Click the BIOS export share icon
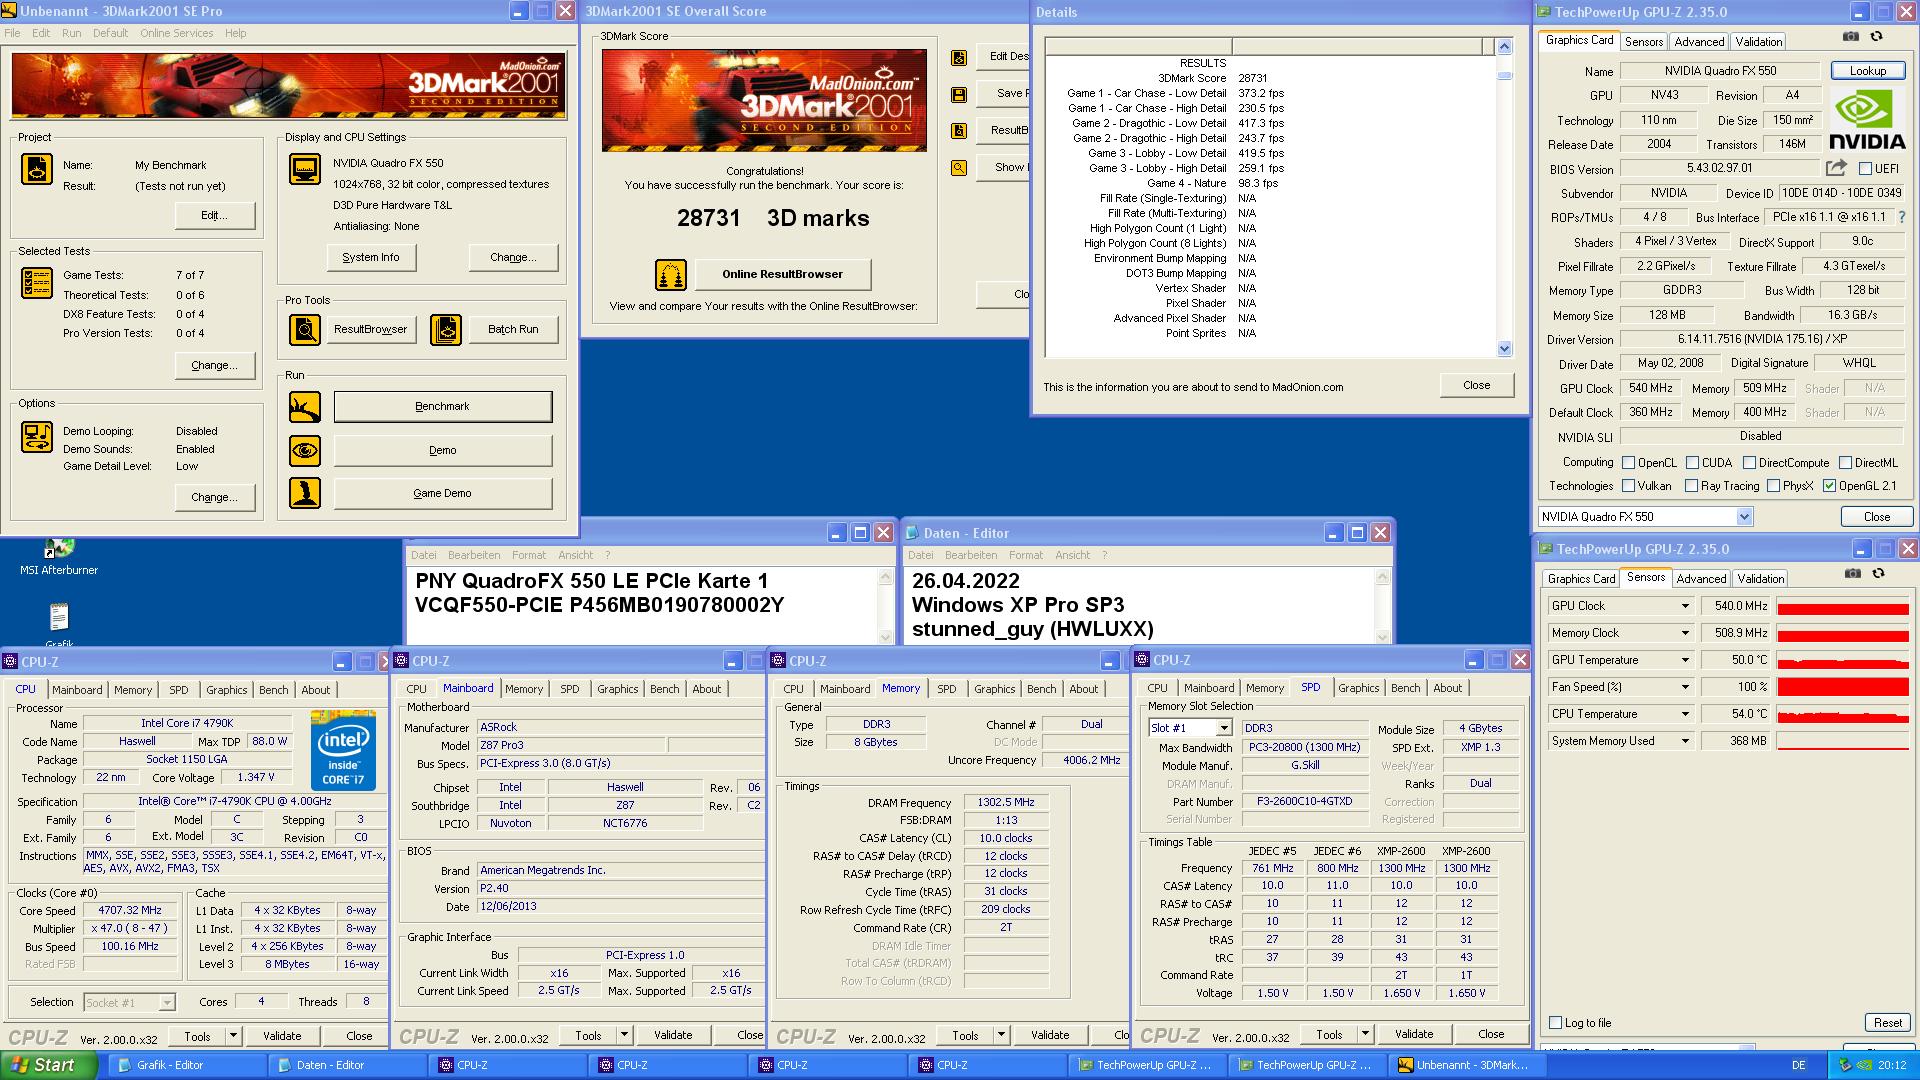This screenshot has width=1920, height=1080. pos(1836,168)
